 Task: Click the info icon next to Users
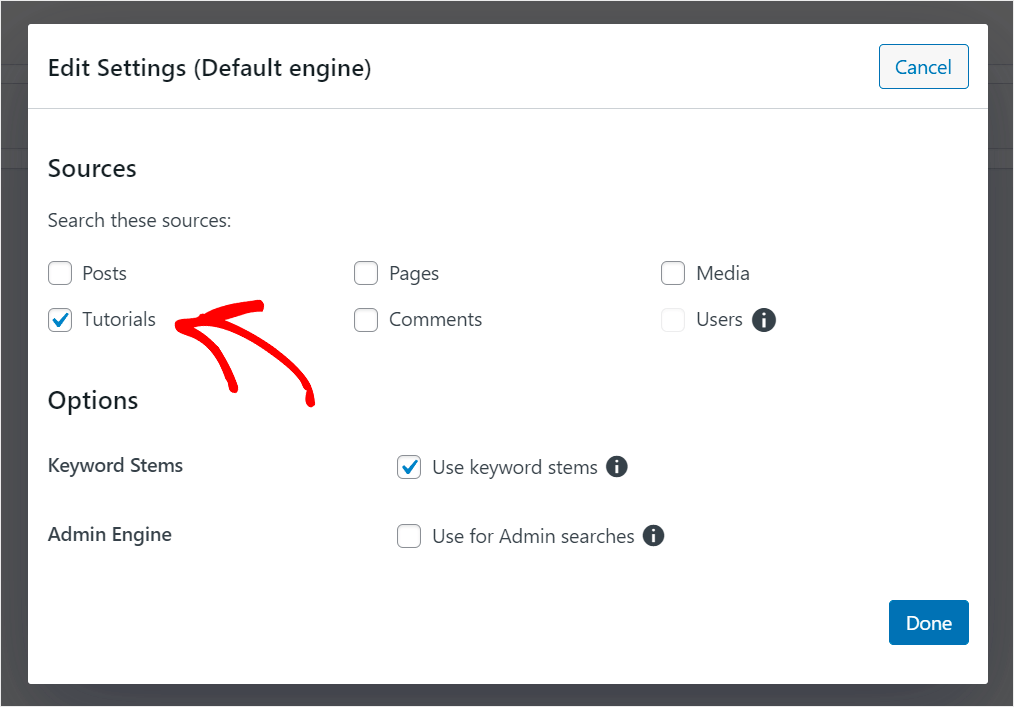(764, 320)
